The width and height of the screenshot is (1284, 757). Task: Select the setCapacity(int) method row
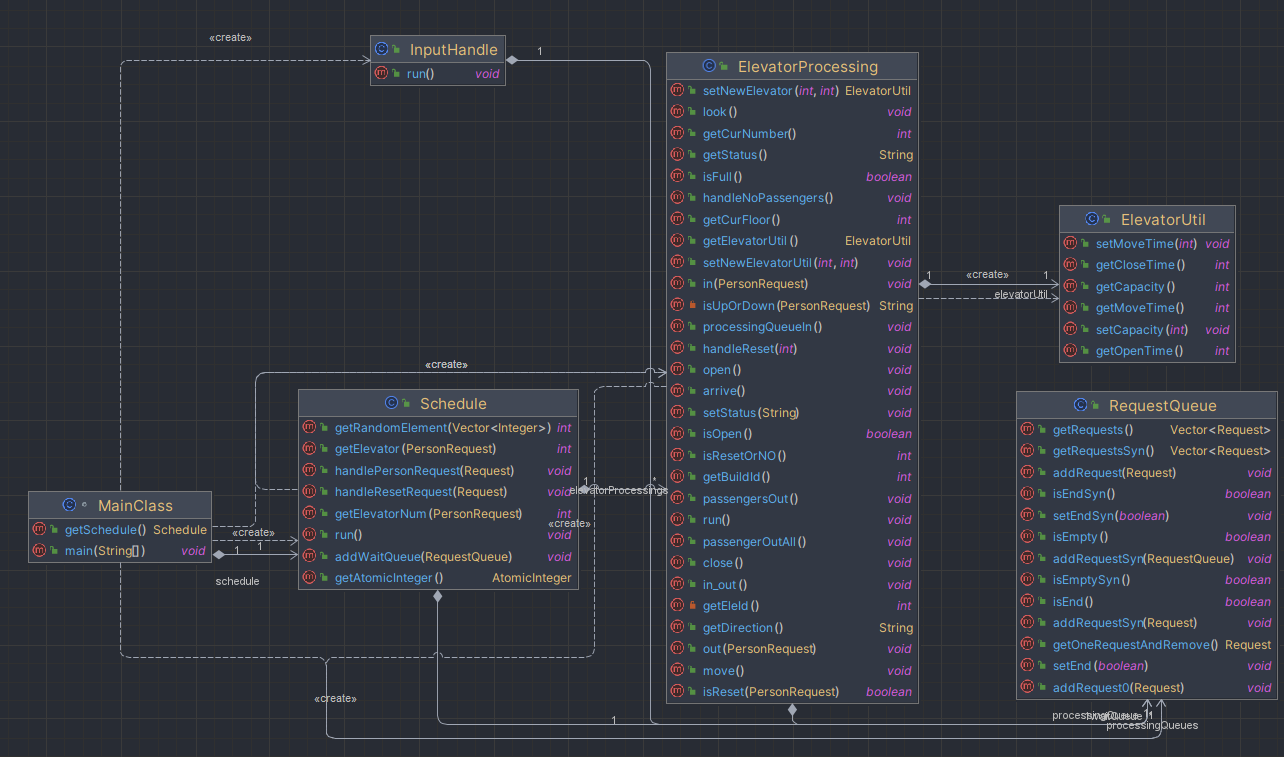[1148, 329]
